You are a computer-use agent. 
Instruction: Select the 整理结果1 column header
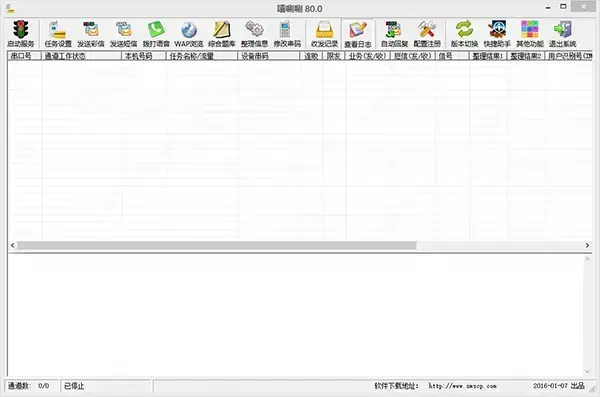point(488,56)
